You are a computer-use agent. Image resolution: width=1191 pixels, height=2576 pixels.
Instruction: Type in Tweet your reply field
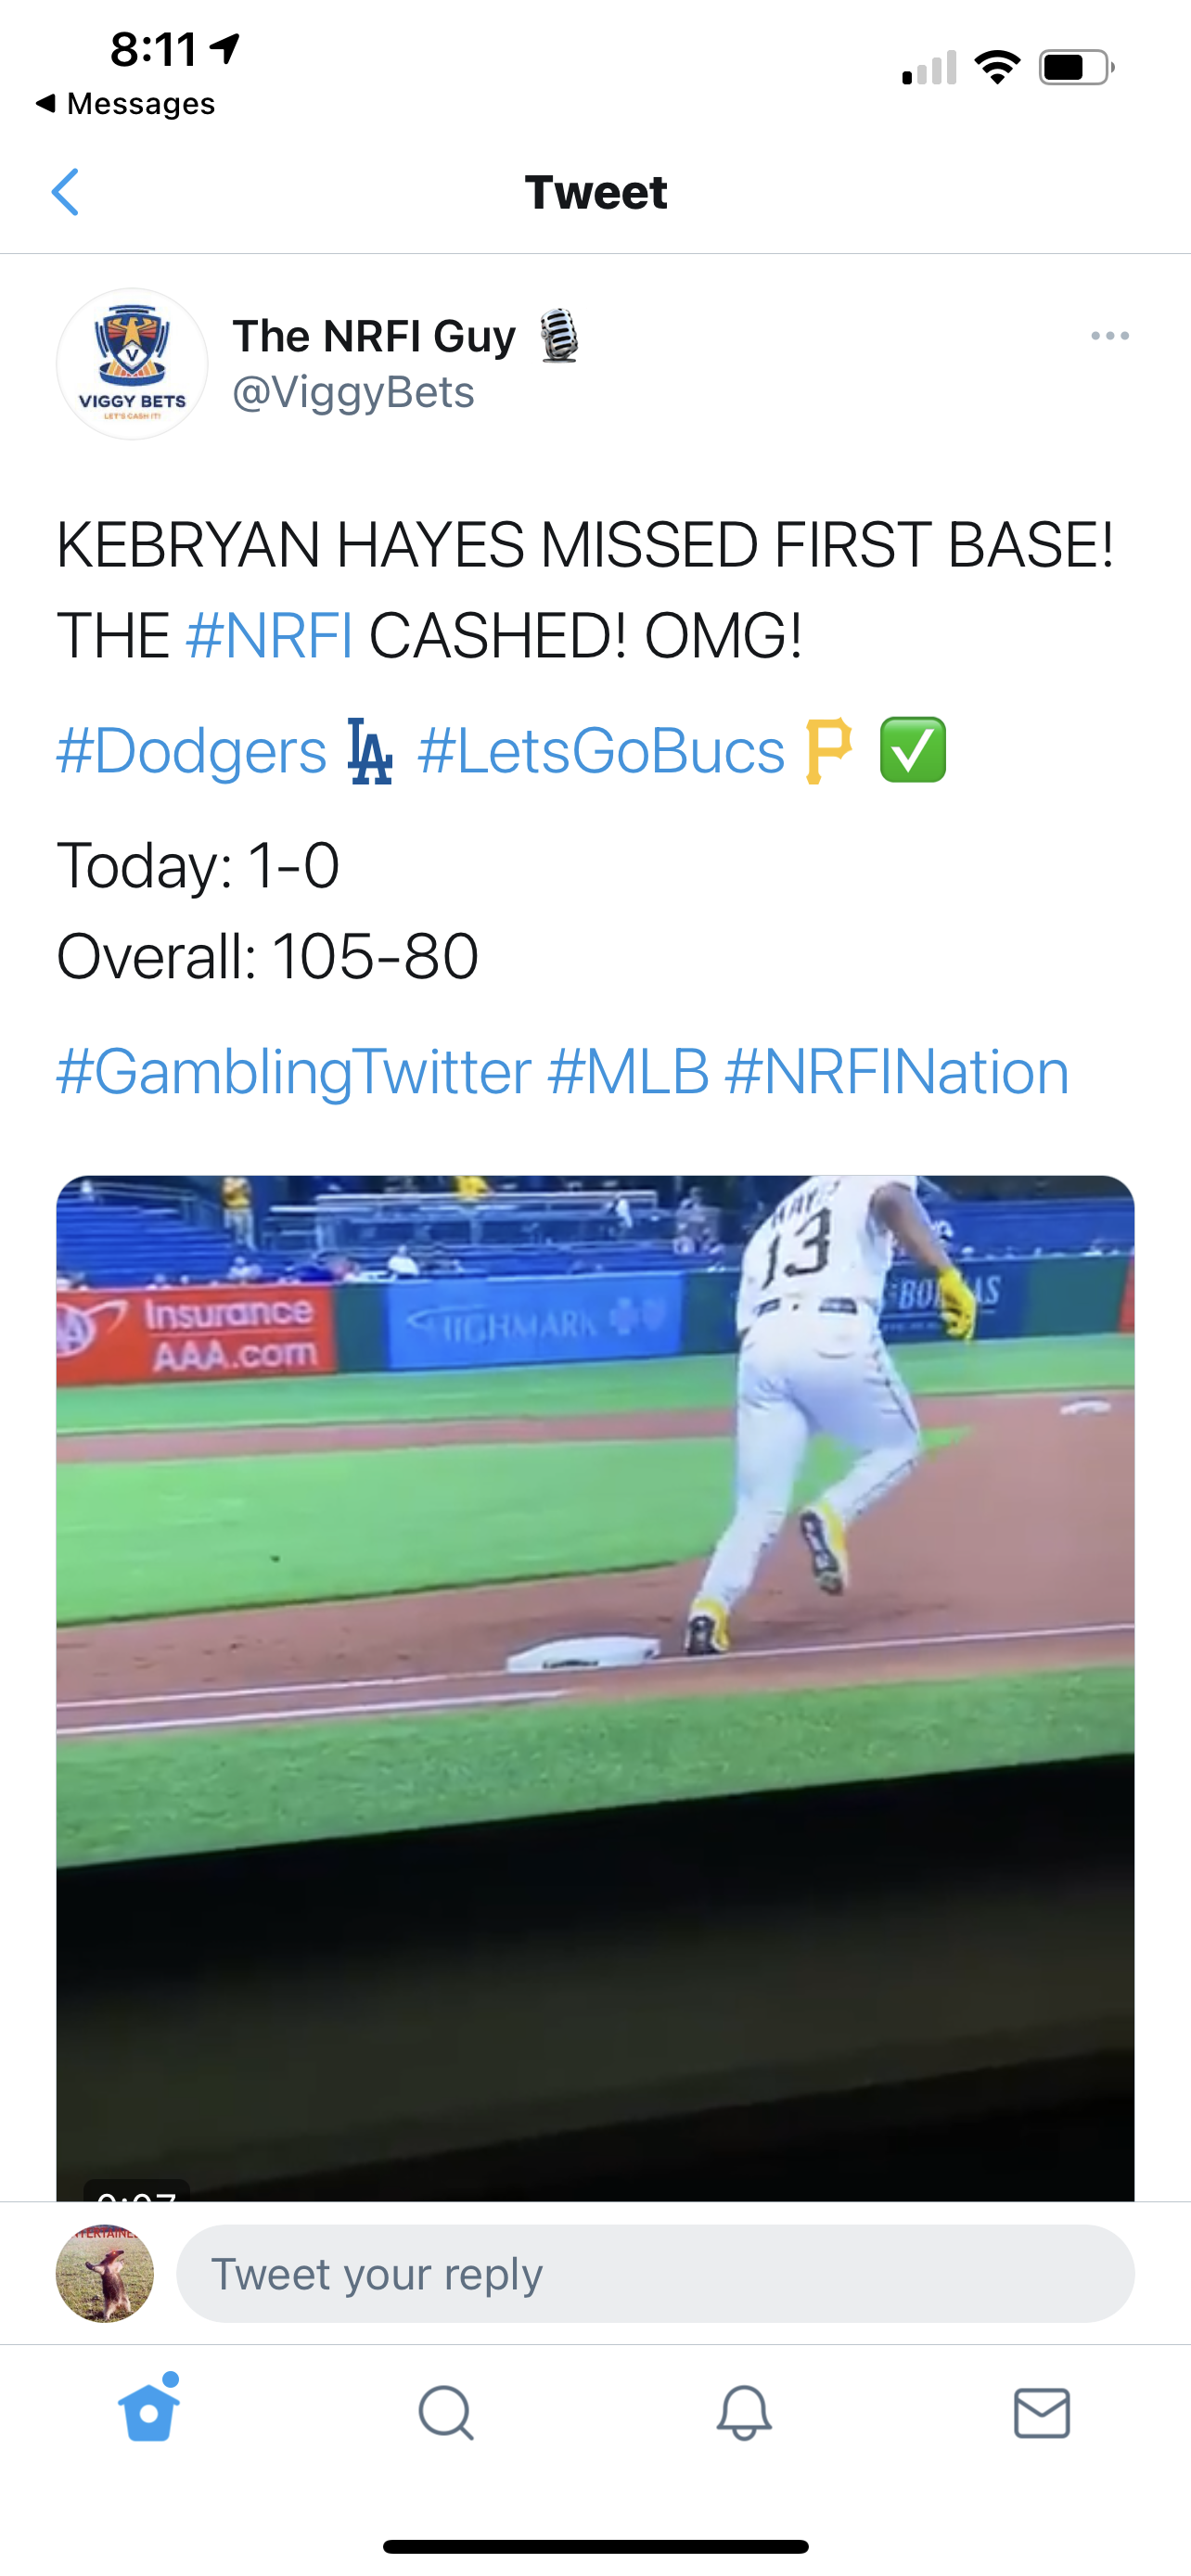pos(655,2274)
